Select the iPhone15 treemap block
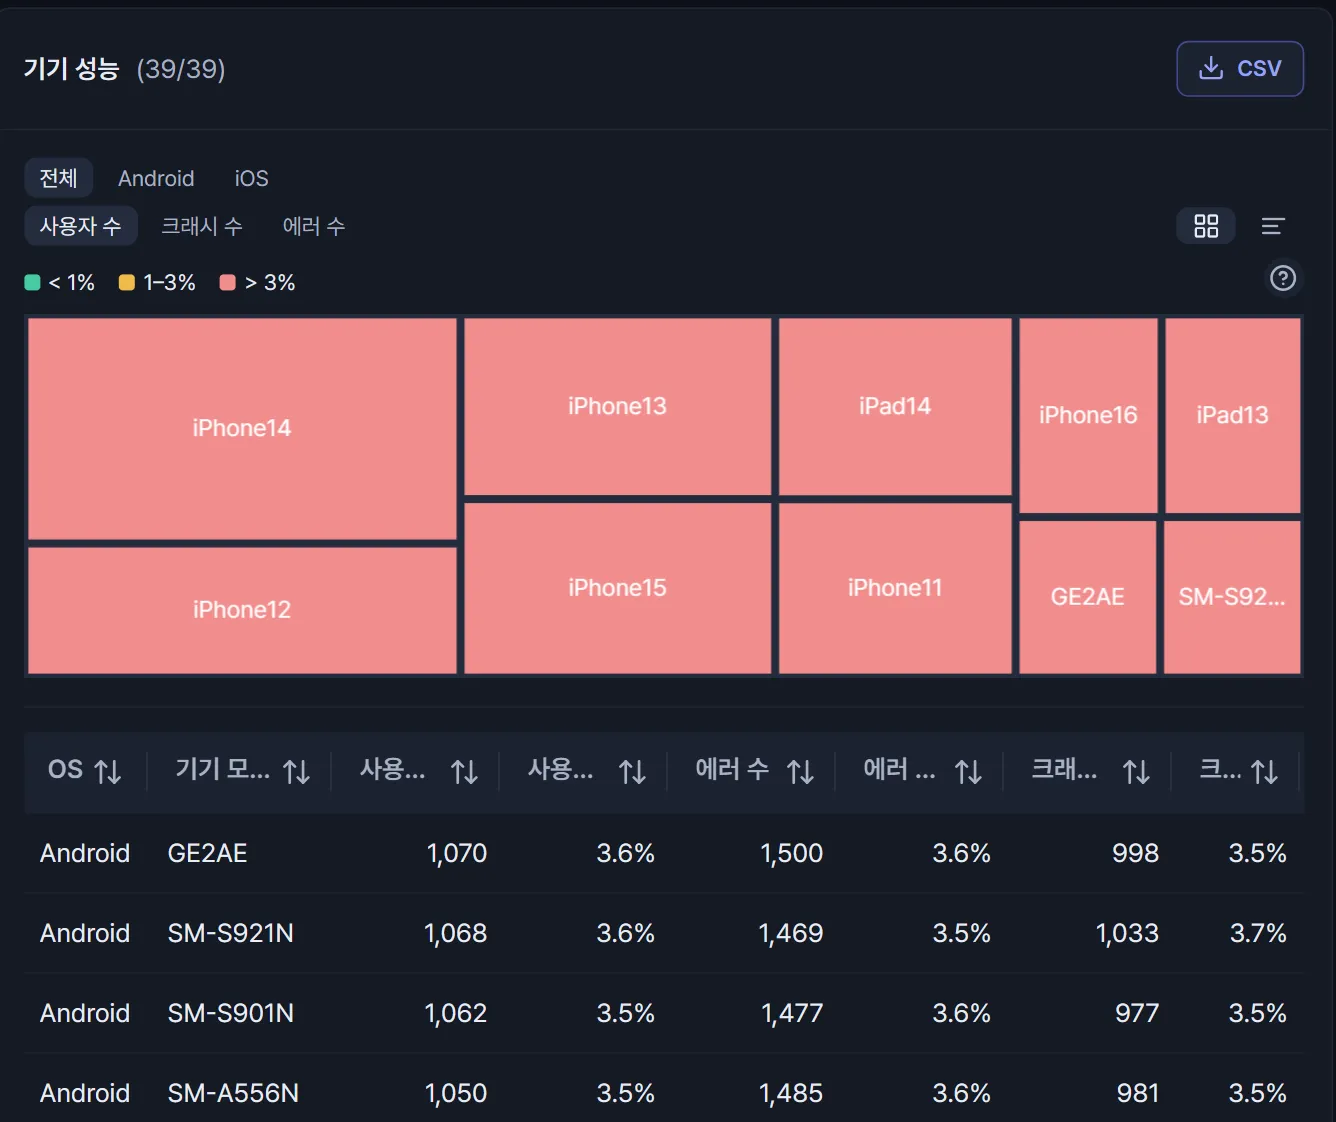Image resolution: width=1336 pixels, height=1122 pixels. click(617, 588)
